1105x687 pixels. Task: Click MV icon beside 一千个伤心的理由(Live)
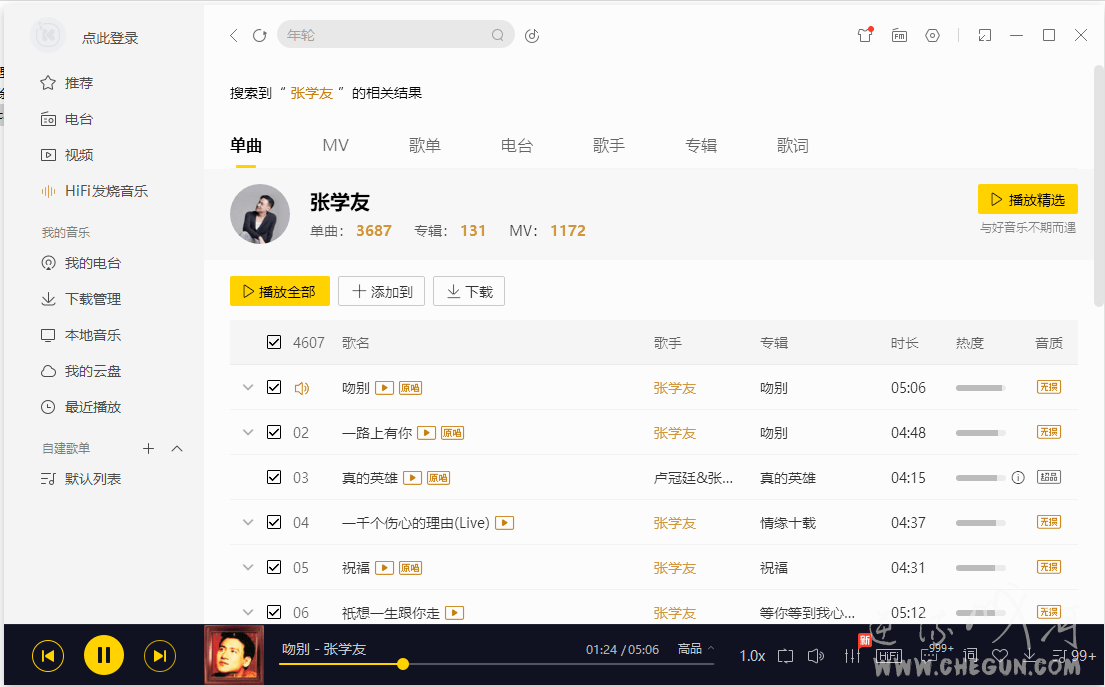[505, 523]
